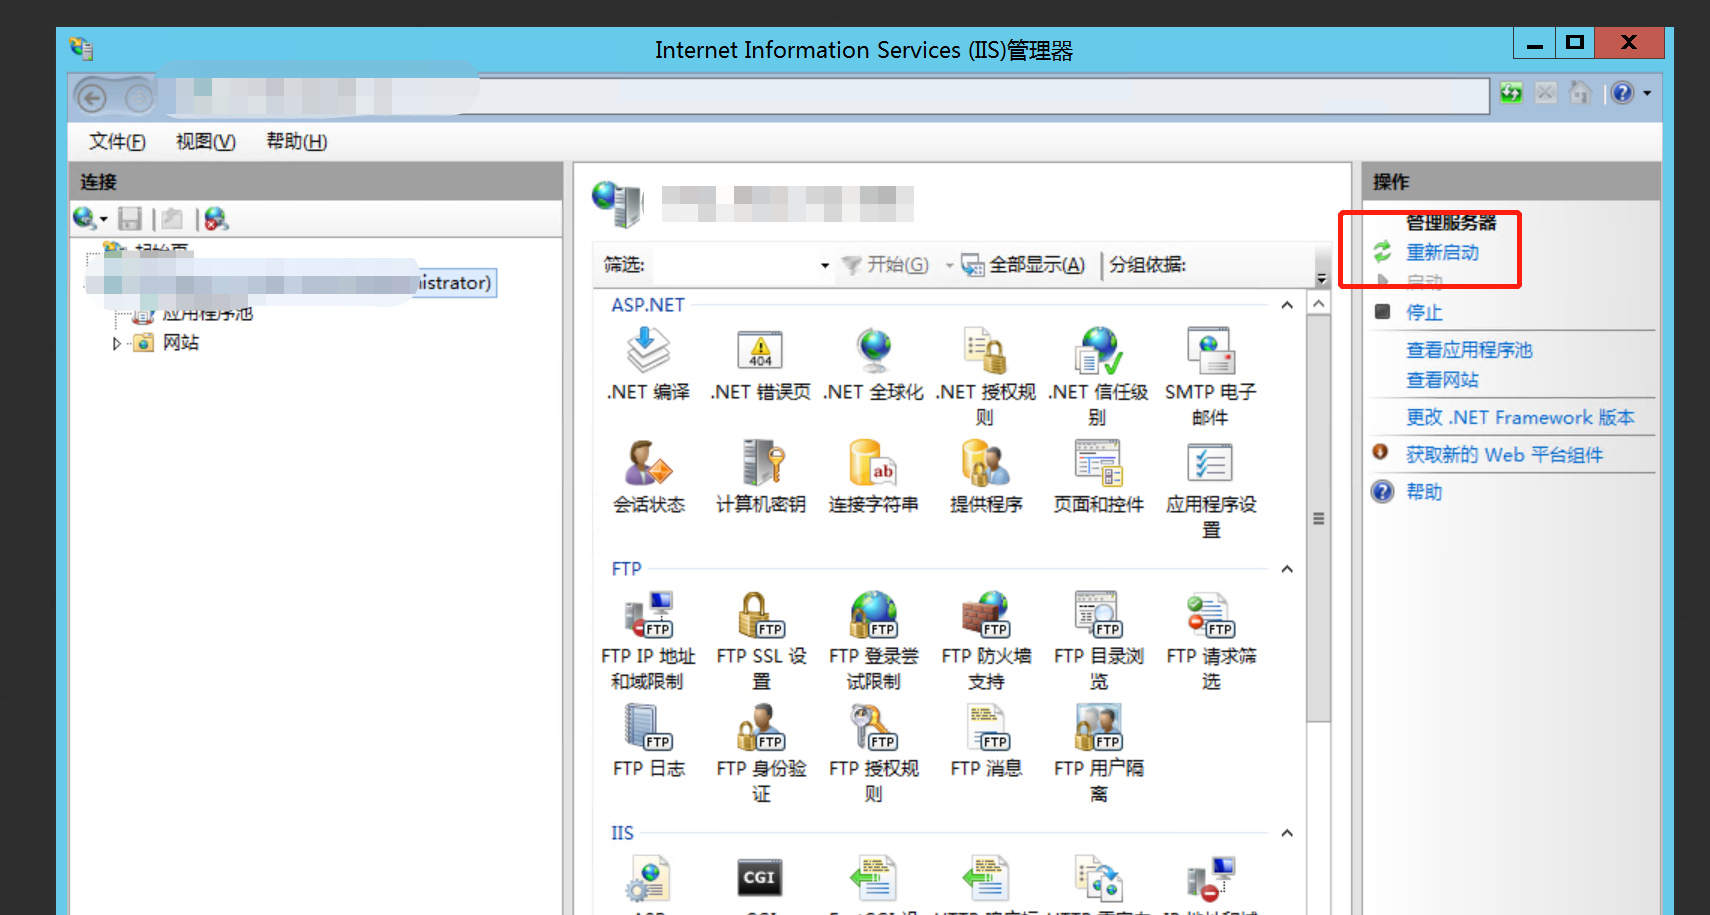1710x915 pixels.
Task: Click the 帮助 link in actions pane
Action: [1424, 492]
